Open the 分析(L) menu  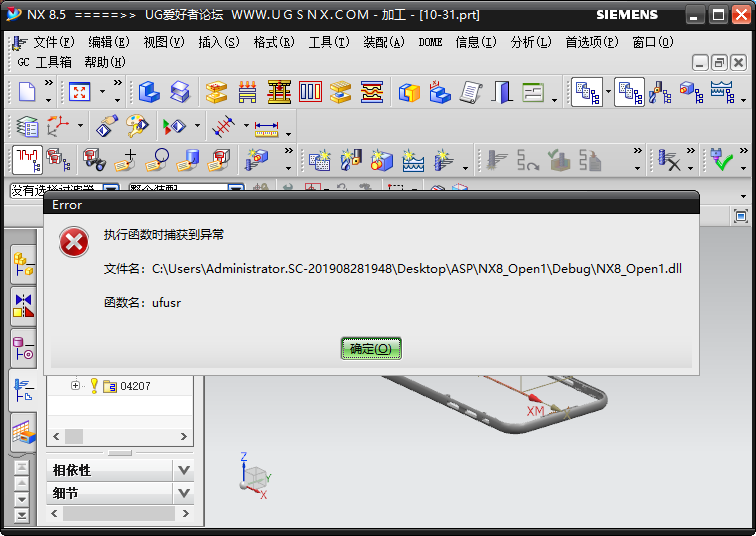(x=531, y=42)
